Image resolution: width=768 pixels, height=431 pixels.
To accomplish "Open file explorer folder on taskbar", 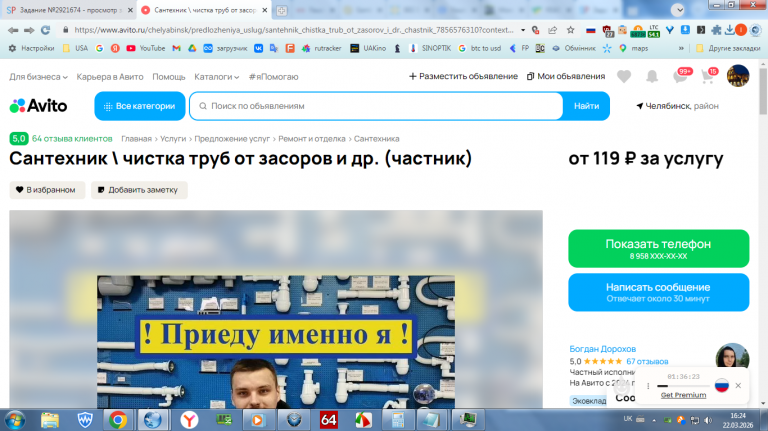I will [x=50, y=420].
